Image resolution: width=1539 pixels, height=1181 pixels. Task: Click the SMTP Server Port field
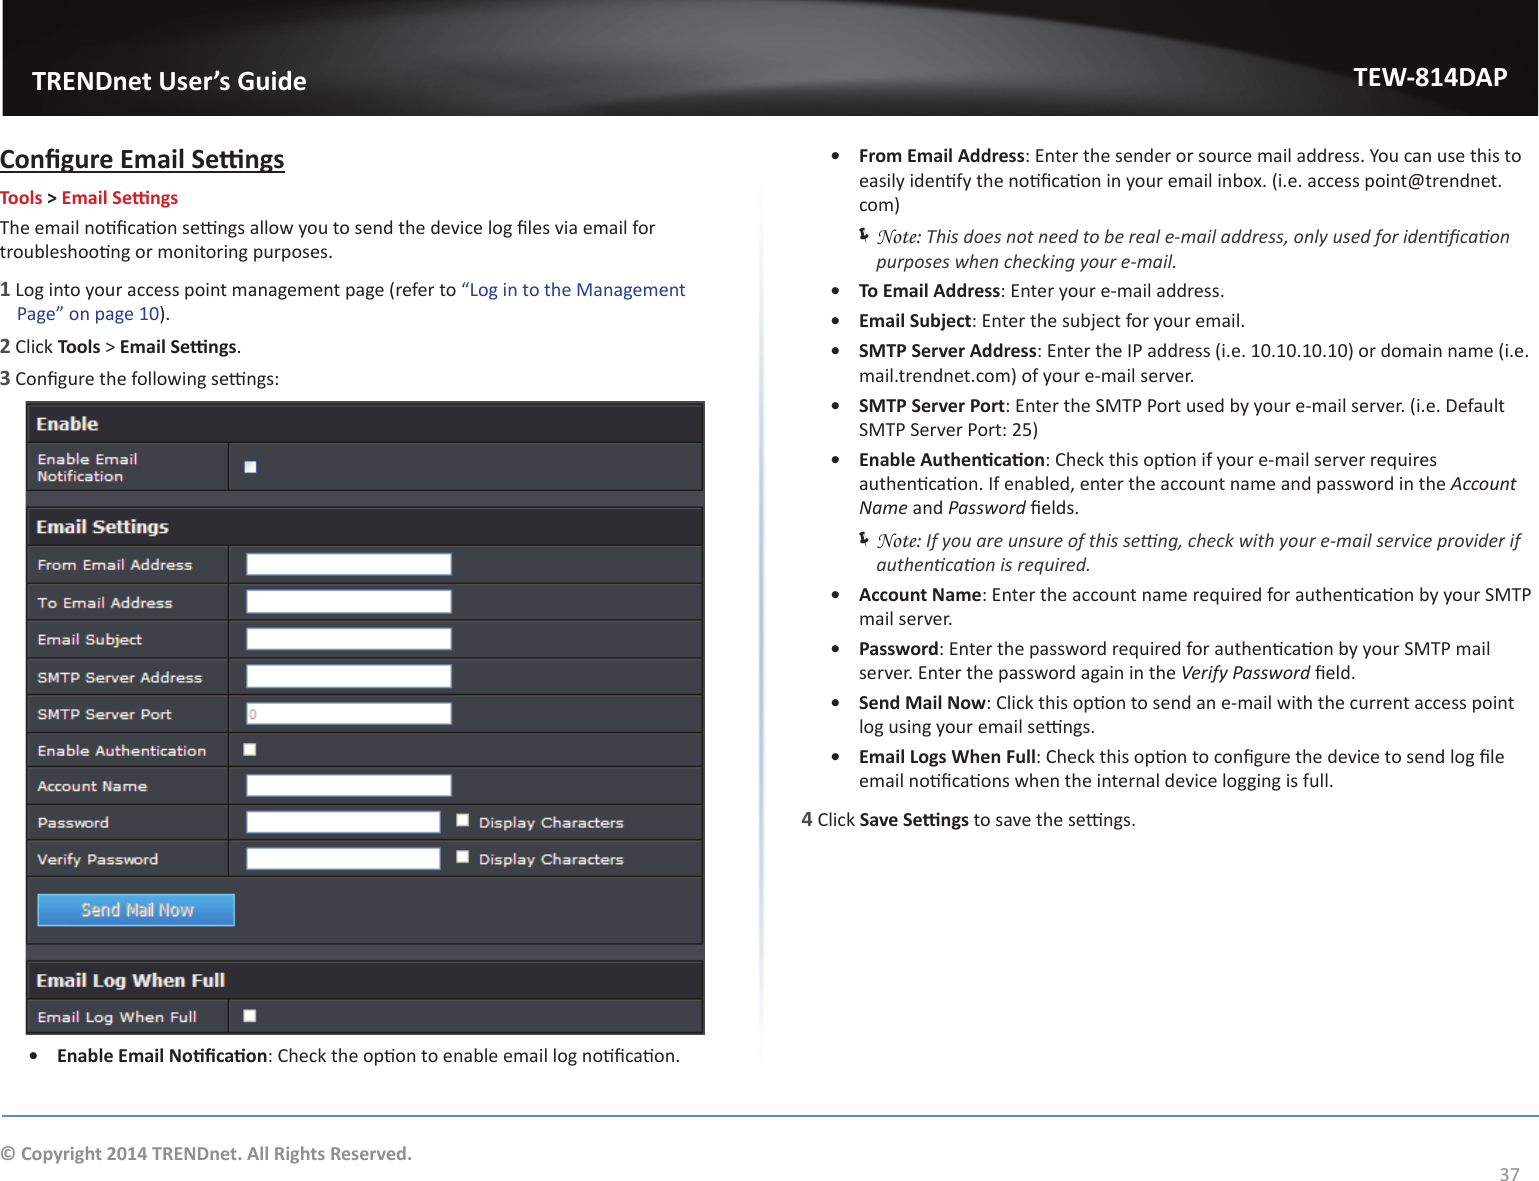point(349,714)
